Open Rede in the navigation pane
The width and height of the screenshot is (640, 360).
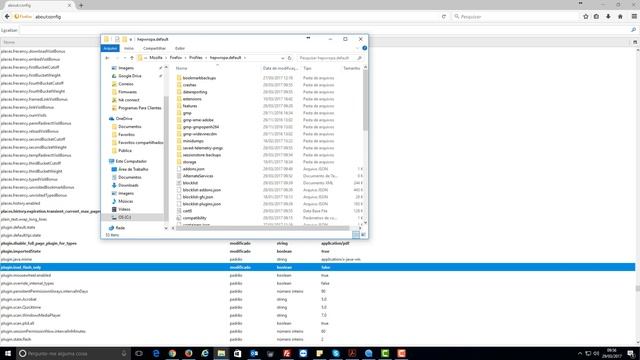click(120, 228)
